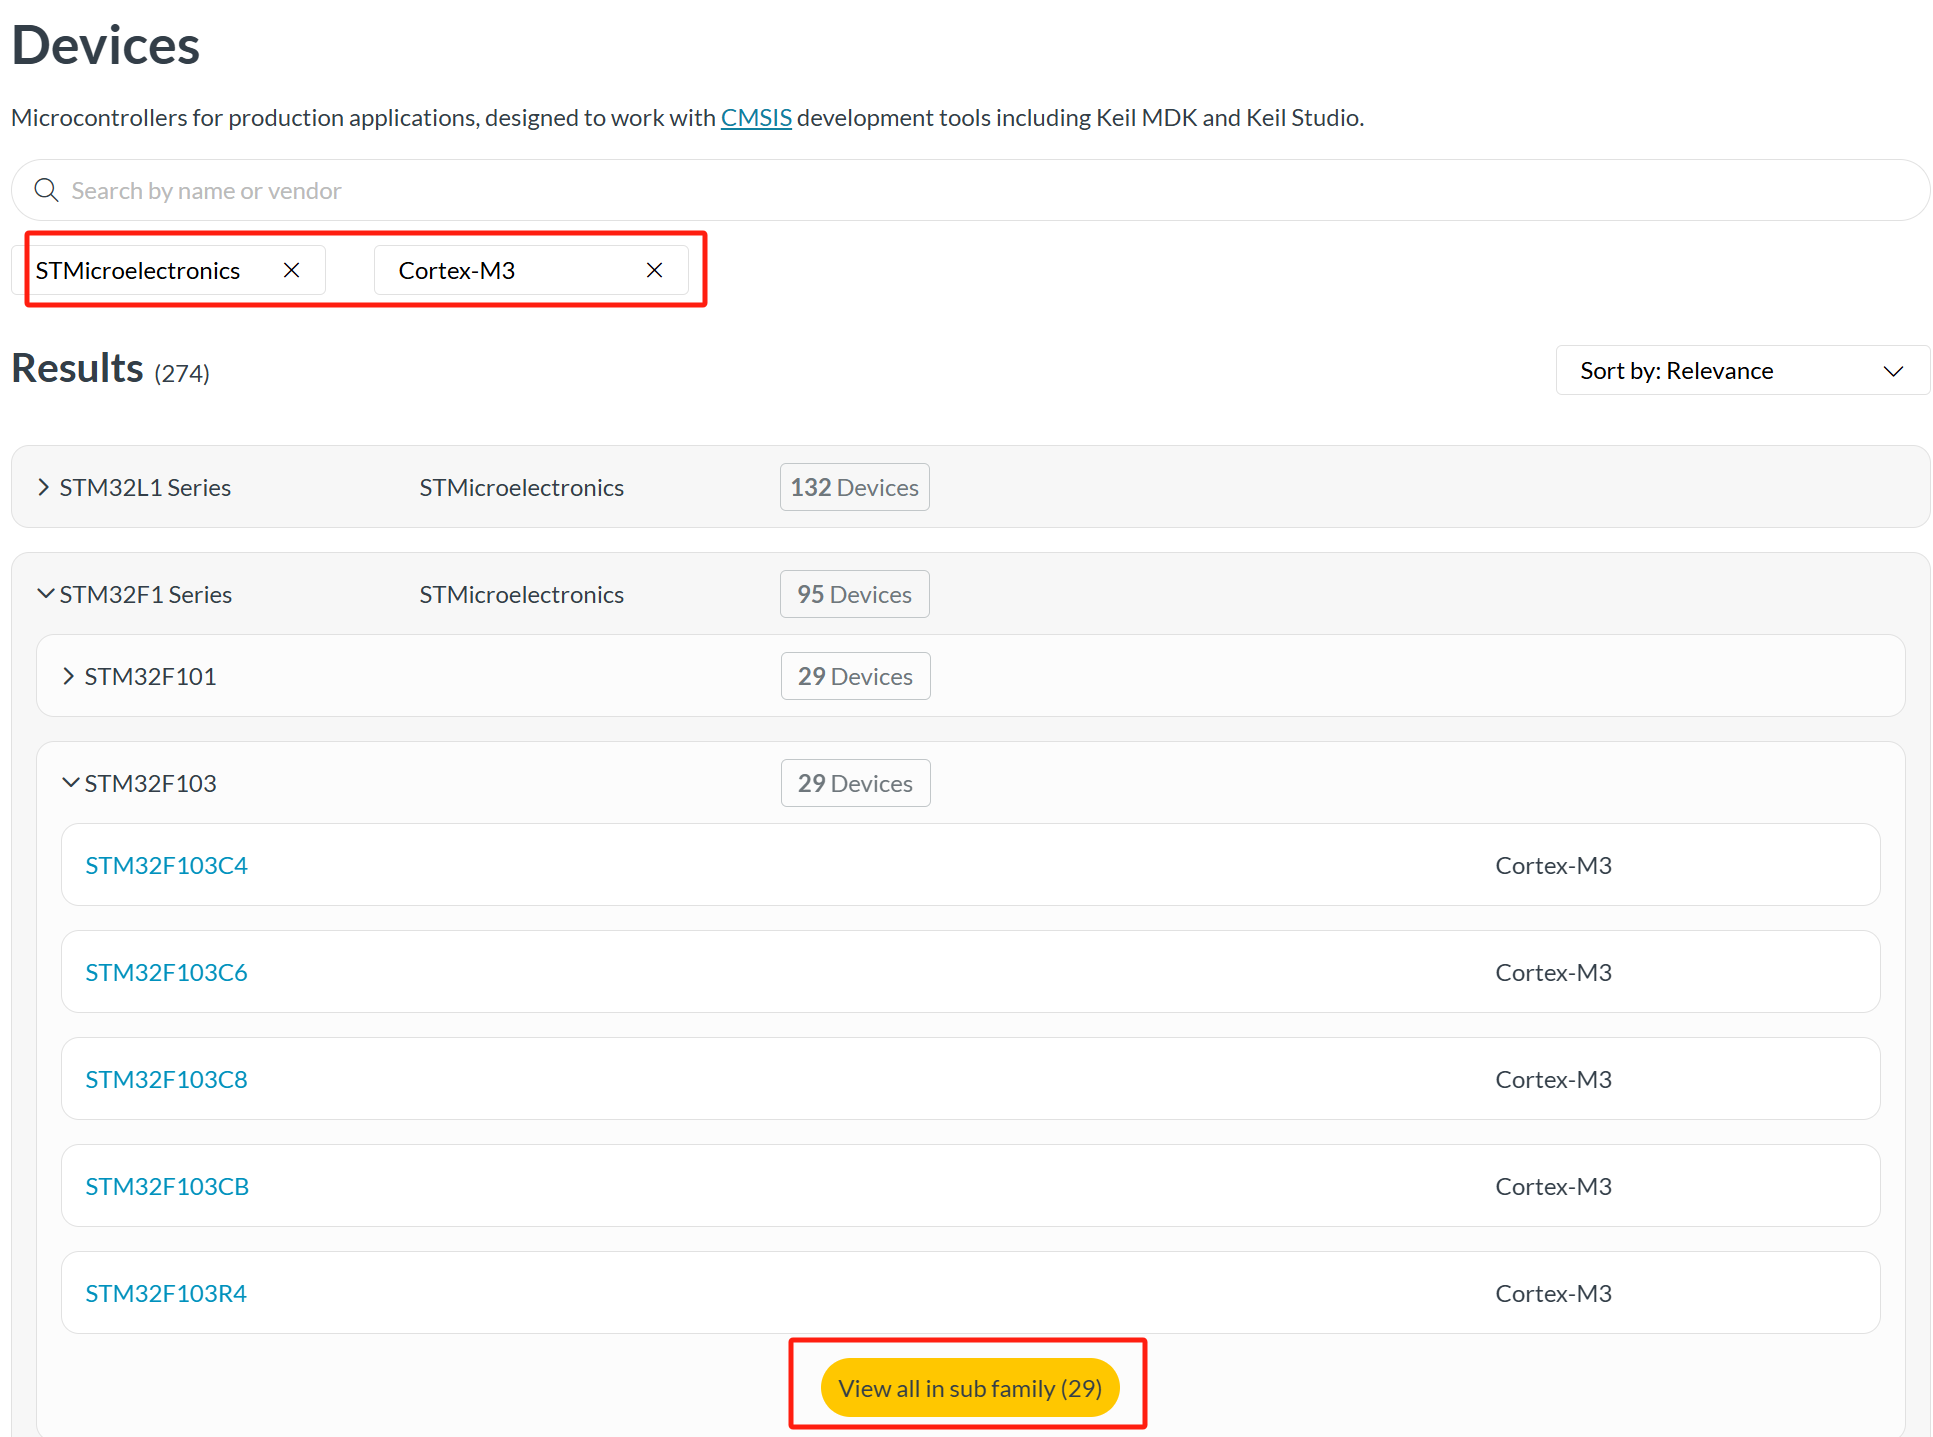This screenshot has width=1933, height=1437.
Task: Click the search magnifier icon
Action: point(46,190)
